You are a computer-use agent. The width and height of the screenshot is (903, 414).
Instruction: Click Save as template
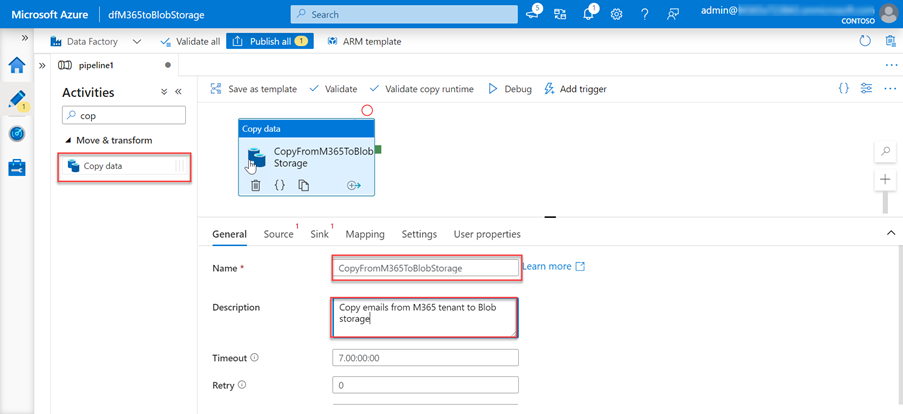tap(253, 89)
